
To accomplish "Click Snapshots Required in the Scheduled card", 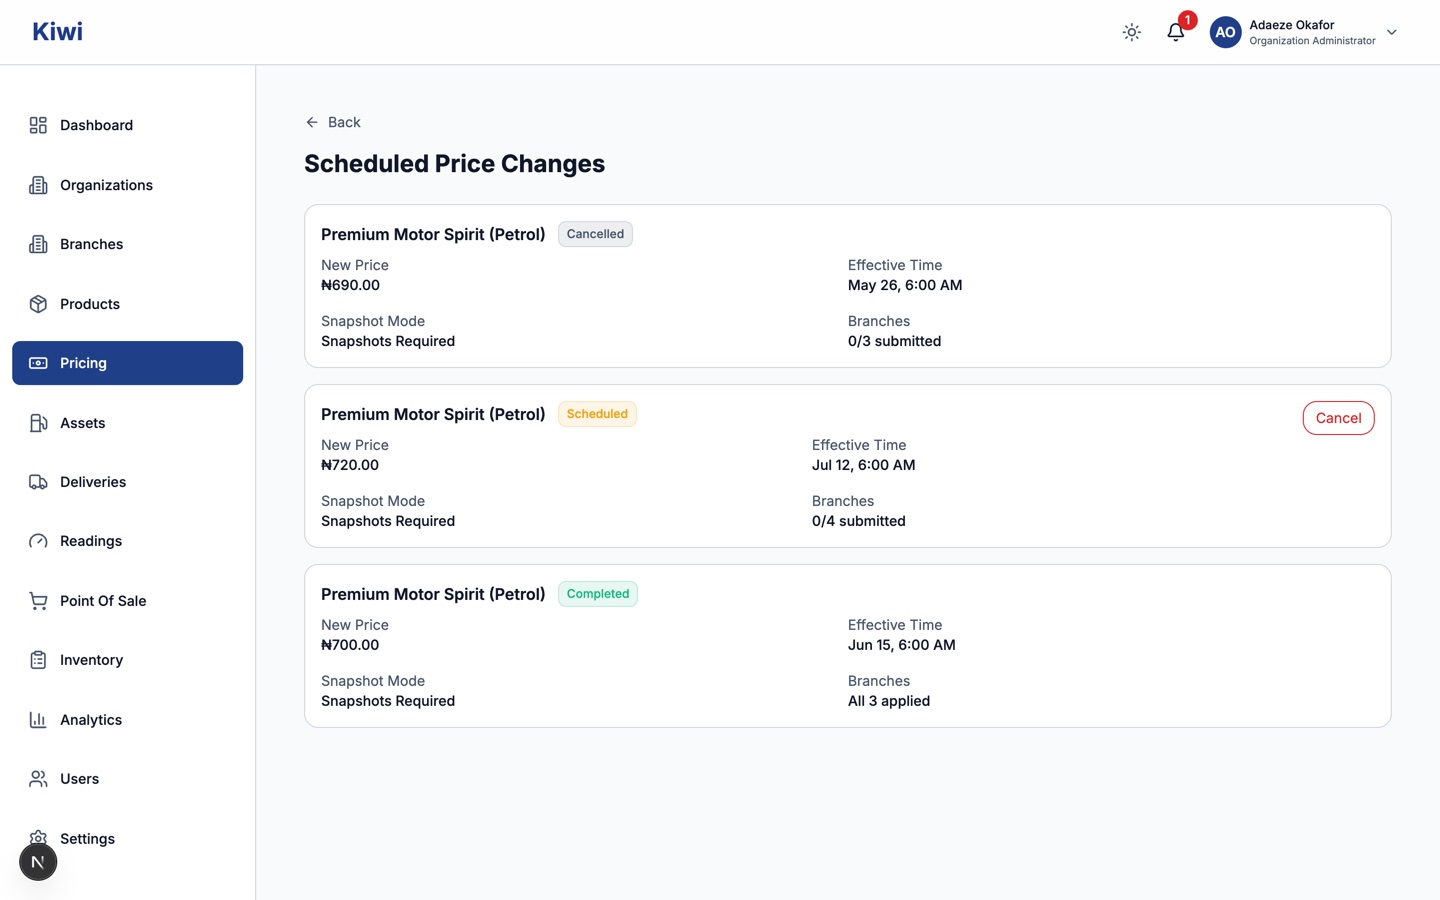I will 388,521.
